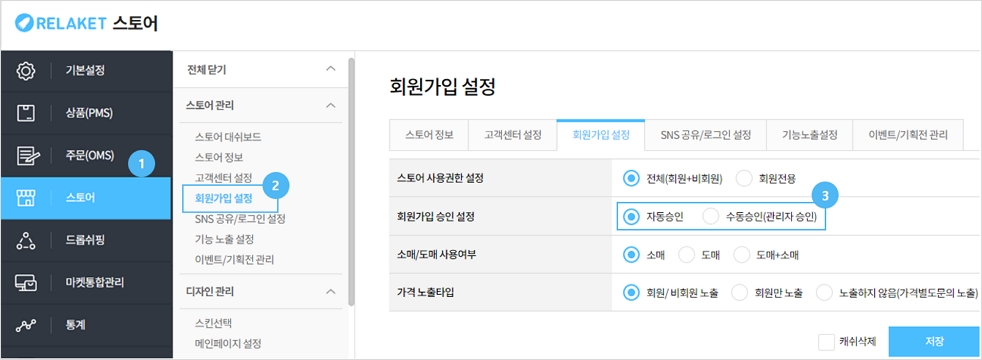
Task: Collapse the 디자인 관리 section chevron
Action: (x=331, y=291)
